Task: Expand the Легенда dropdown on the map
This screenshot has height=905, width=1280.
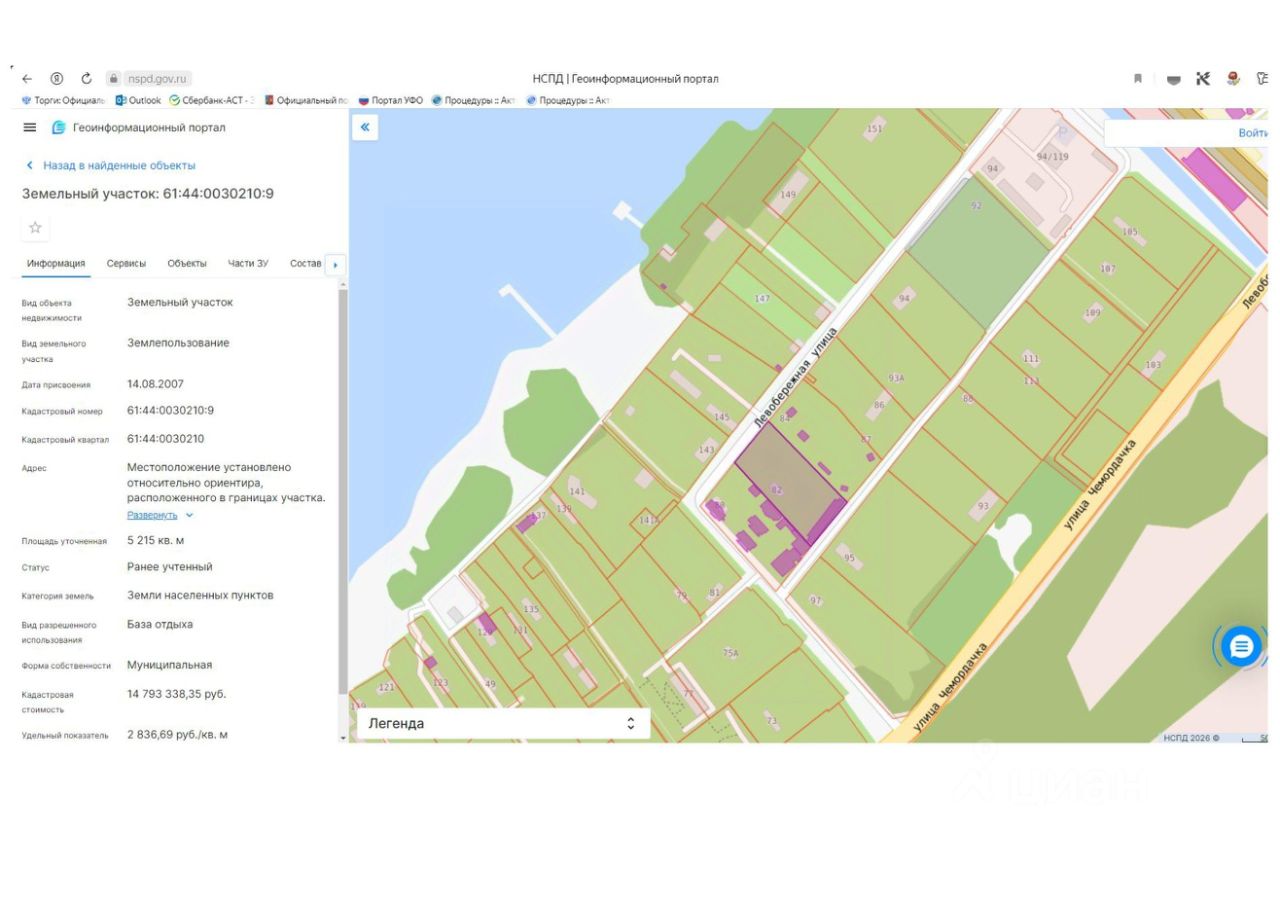Action: [503, 723]
